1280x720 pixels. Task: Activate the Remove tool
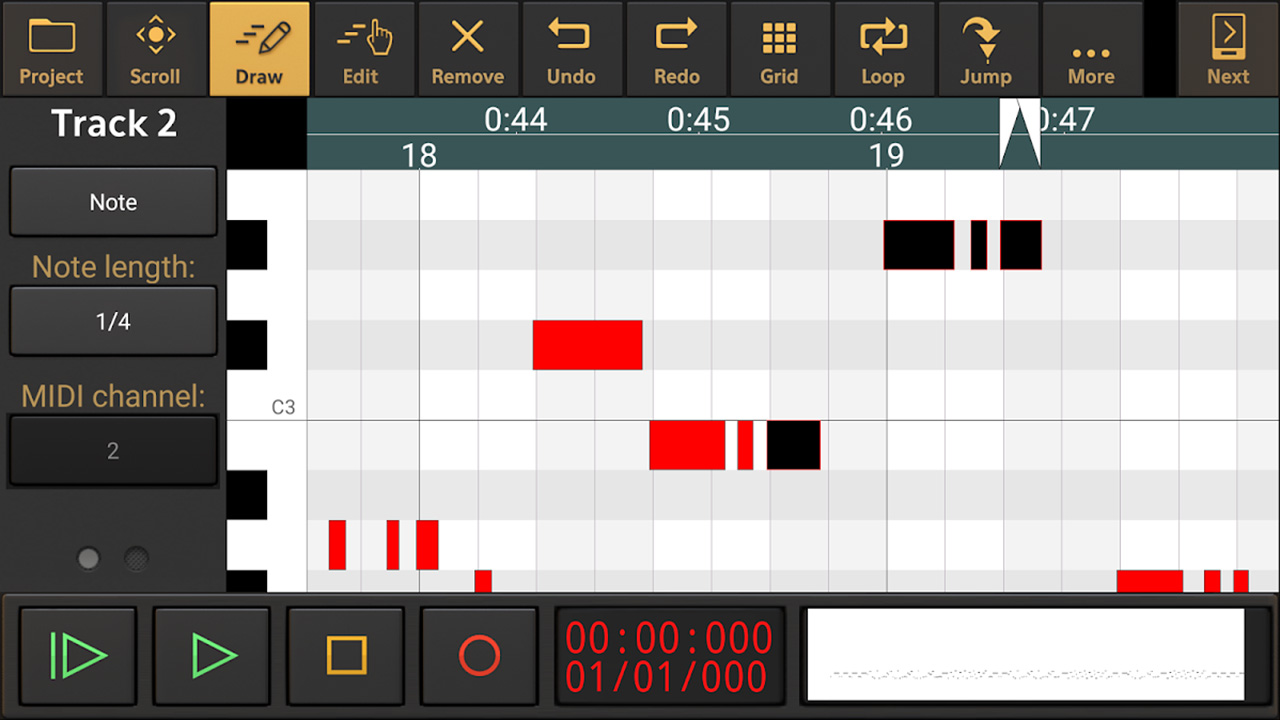click(468, 48)
